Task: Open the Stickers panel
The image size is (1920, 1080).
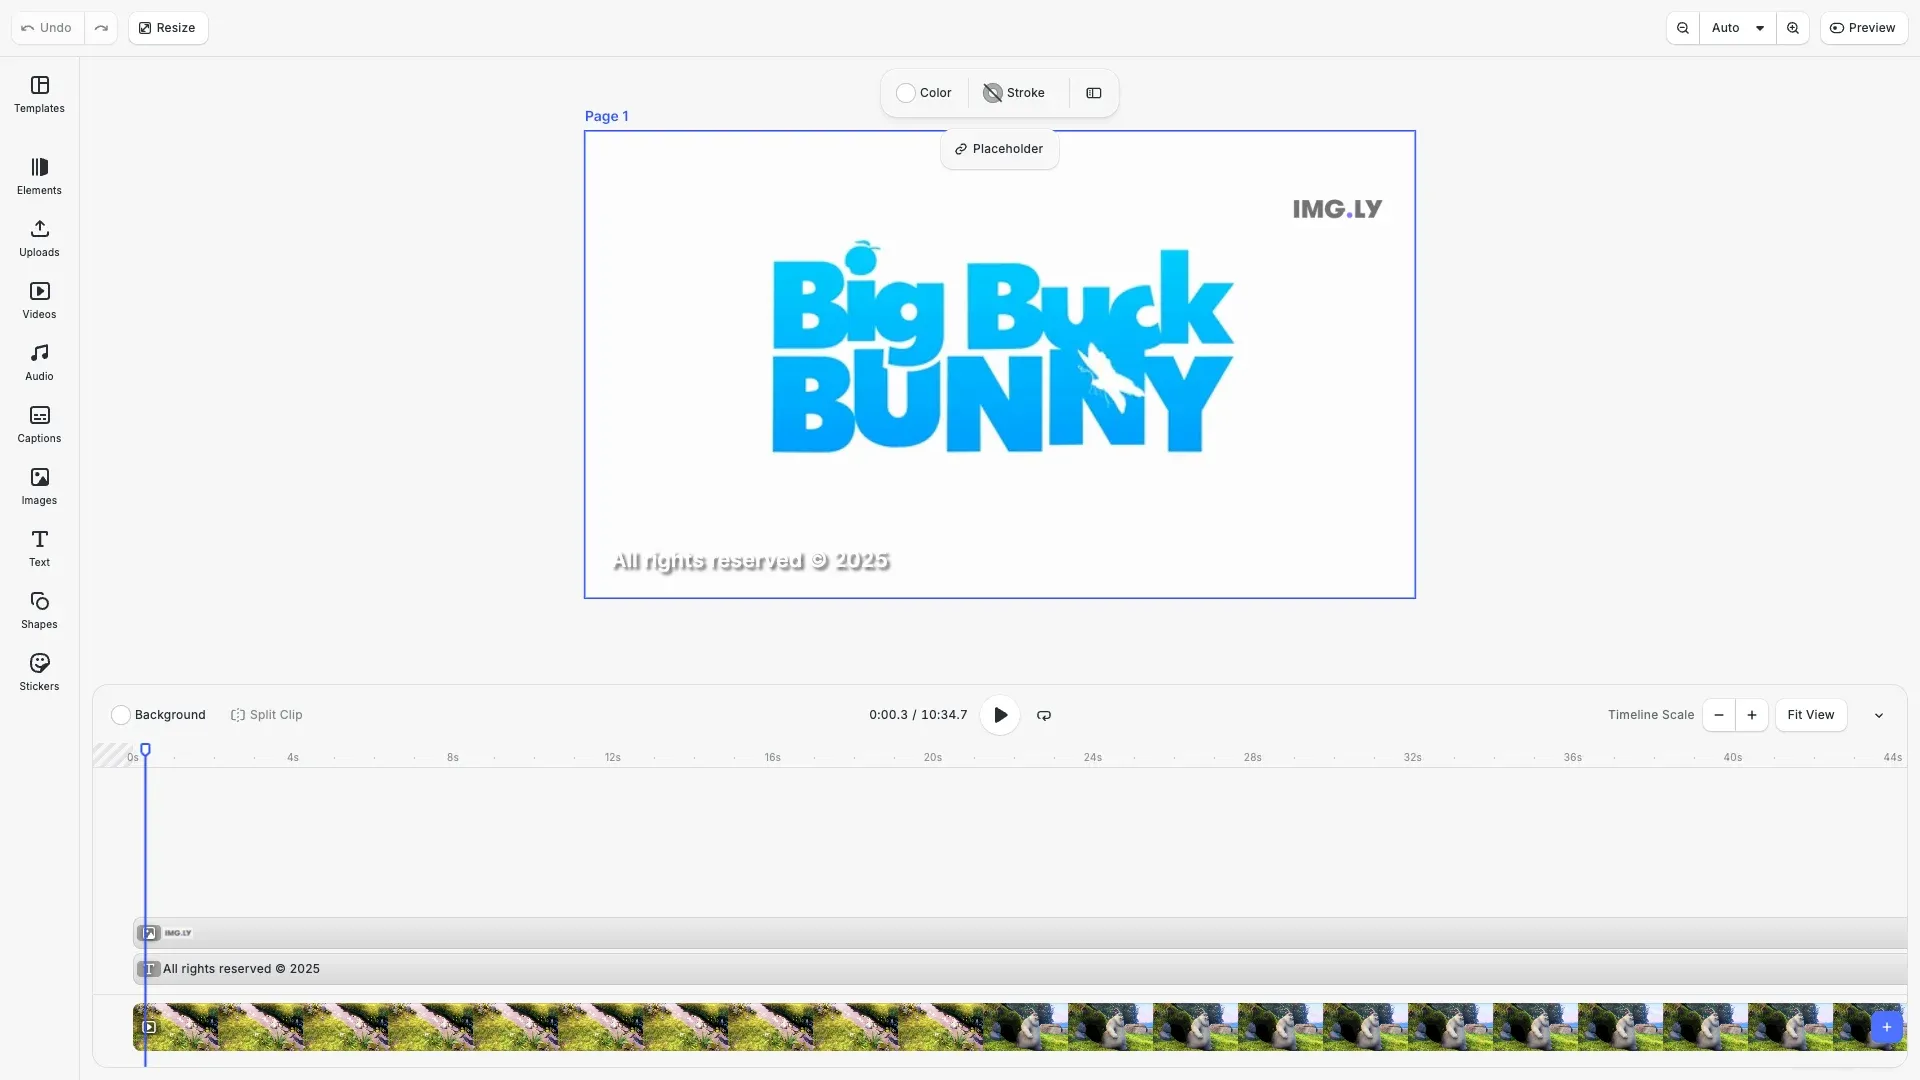Action: [x=39, y=671]
